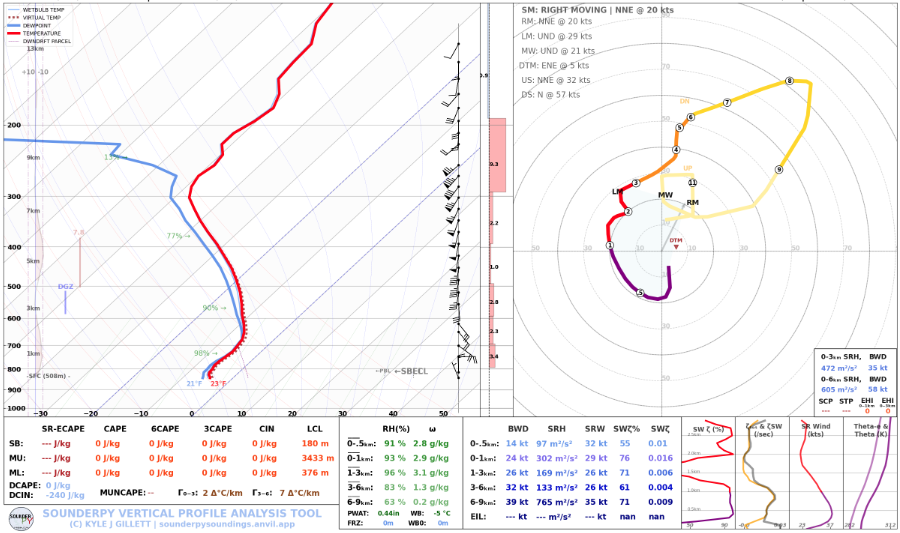Click the LM storm motion label on hodograph

point(618,192)
